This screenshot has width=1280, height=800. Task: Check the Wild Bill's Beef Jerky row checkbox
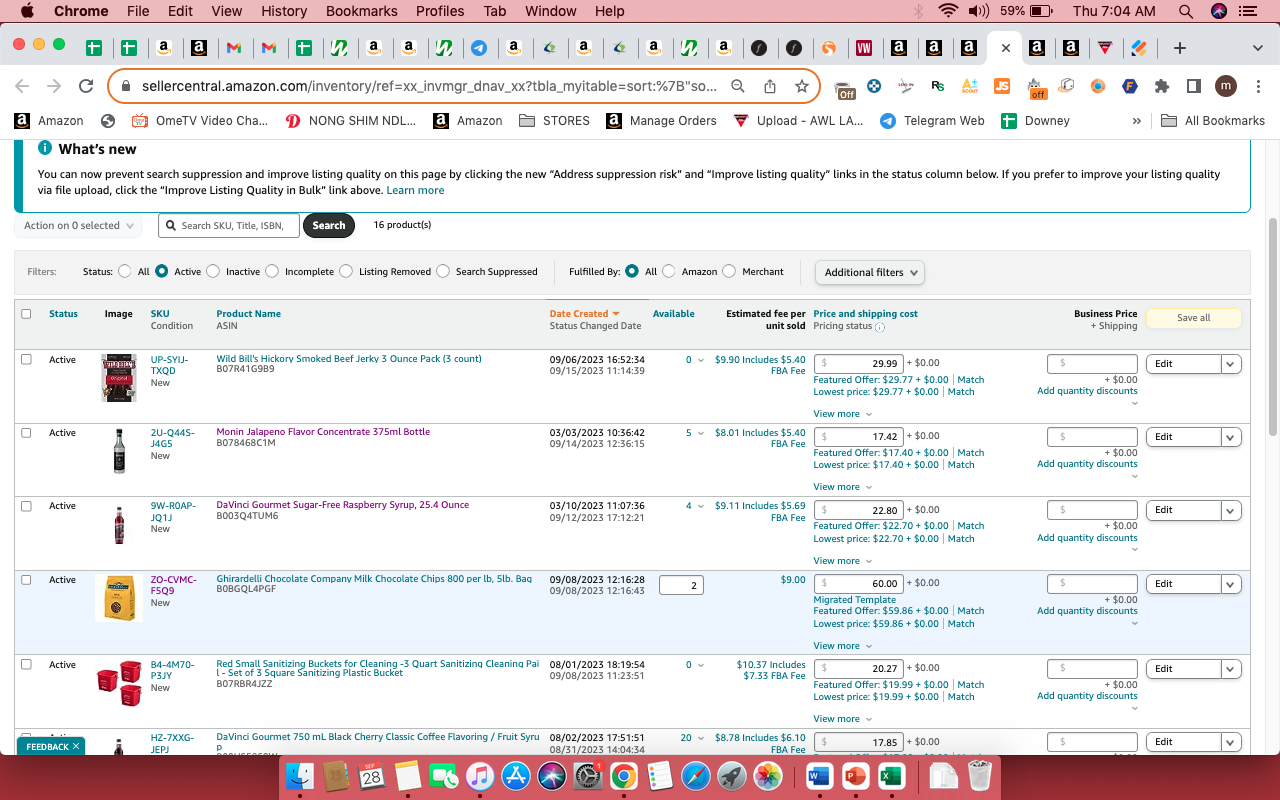27,359
